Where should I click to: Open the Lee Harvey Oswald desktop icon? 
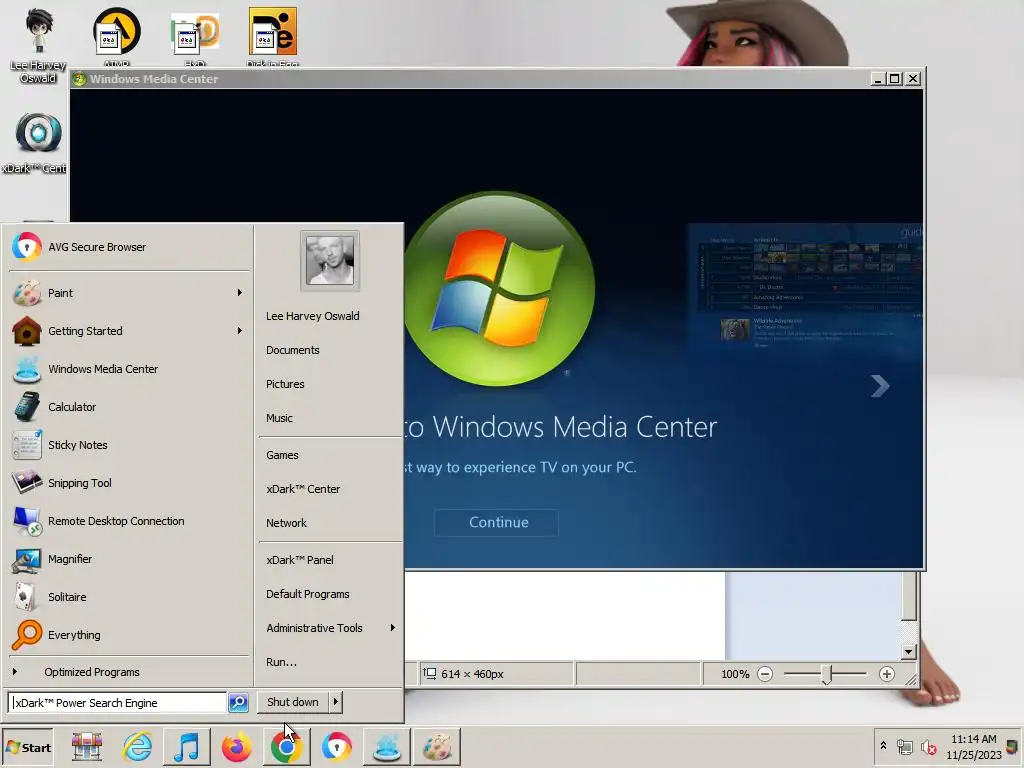tap(38, 46)
